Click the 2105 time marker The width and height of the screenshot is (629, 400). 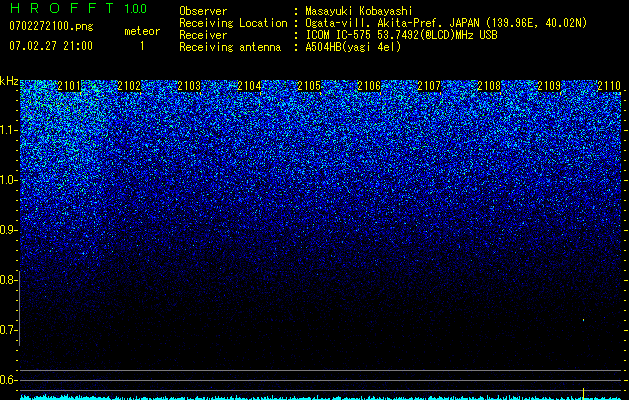coord(309,86)
